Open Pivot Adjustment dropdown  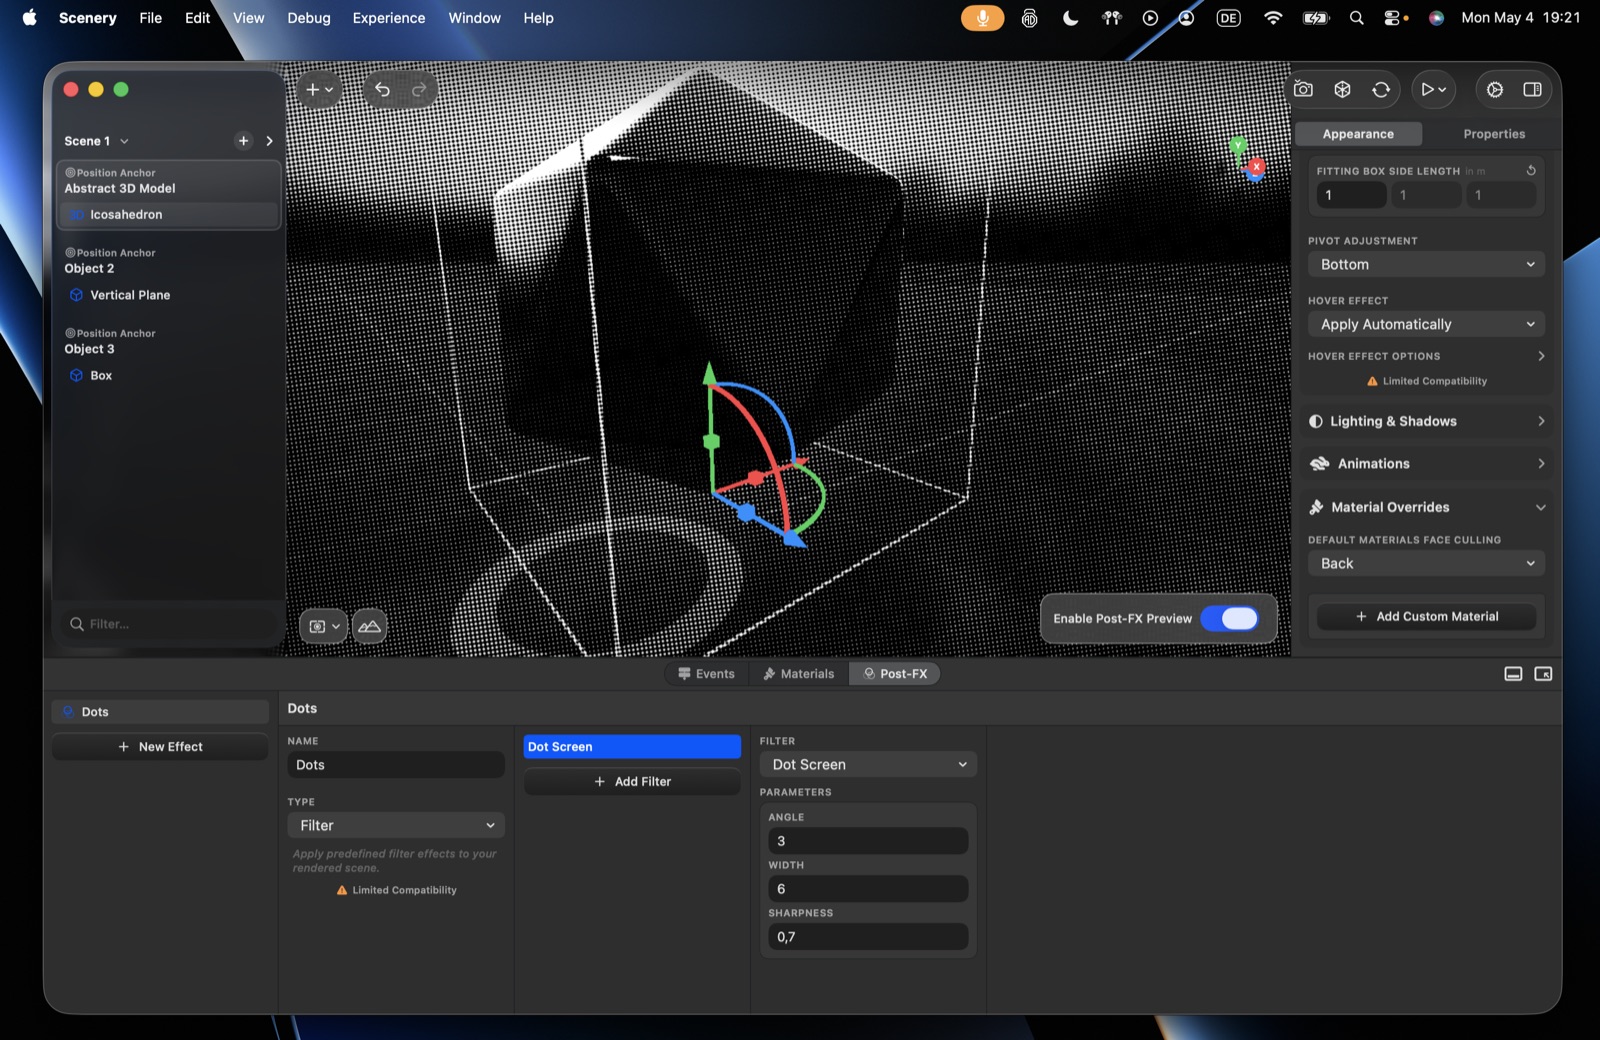coord(1426,265)
